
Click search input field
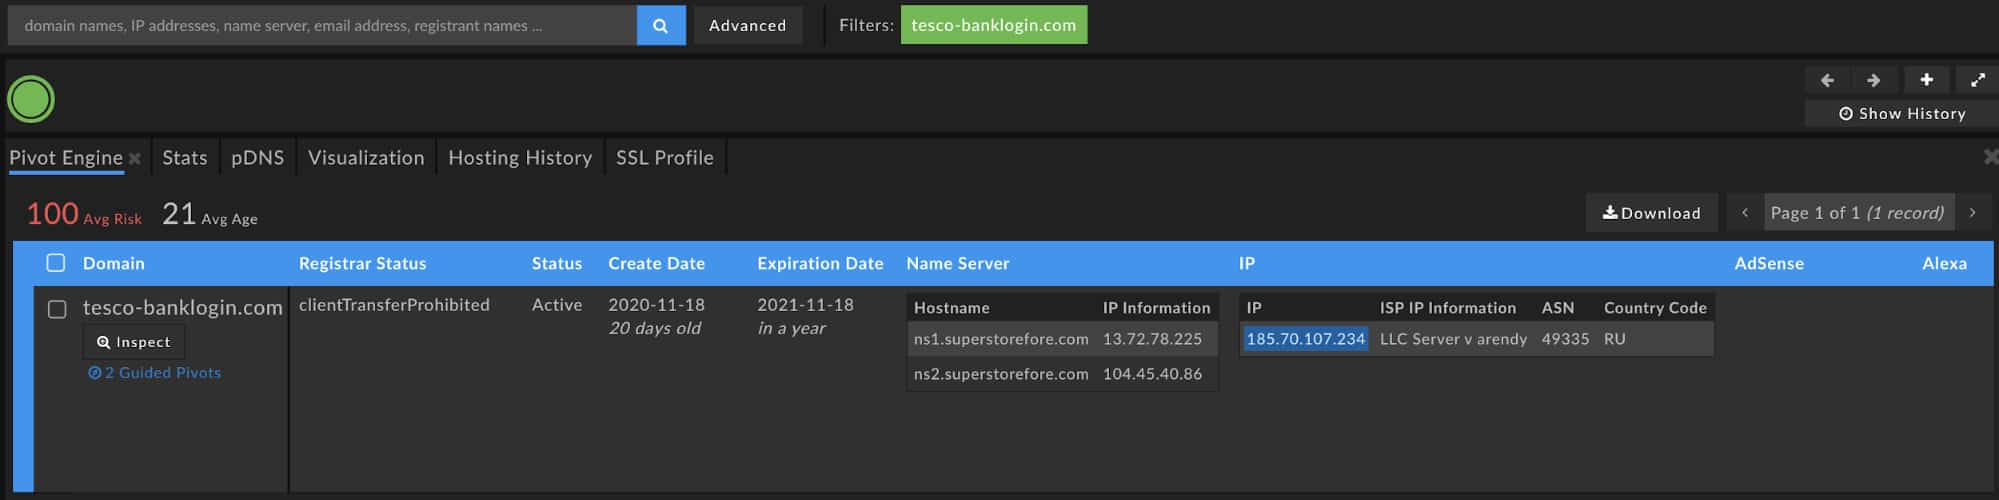tap(322, 25)
